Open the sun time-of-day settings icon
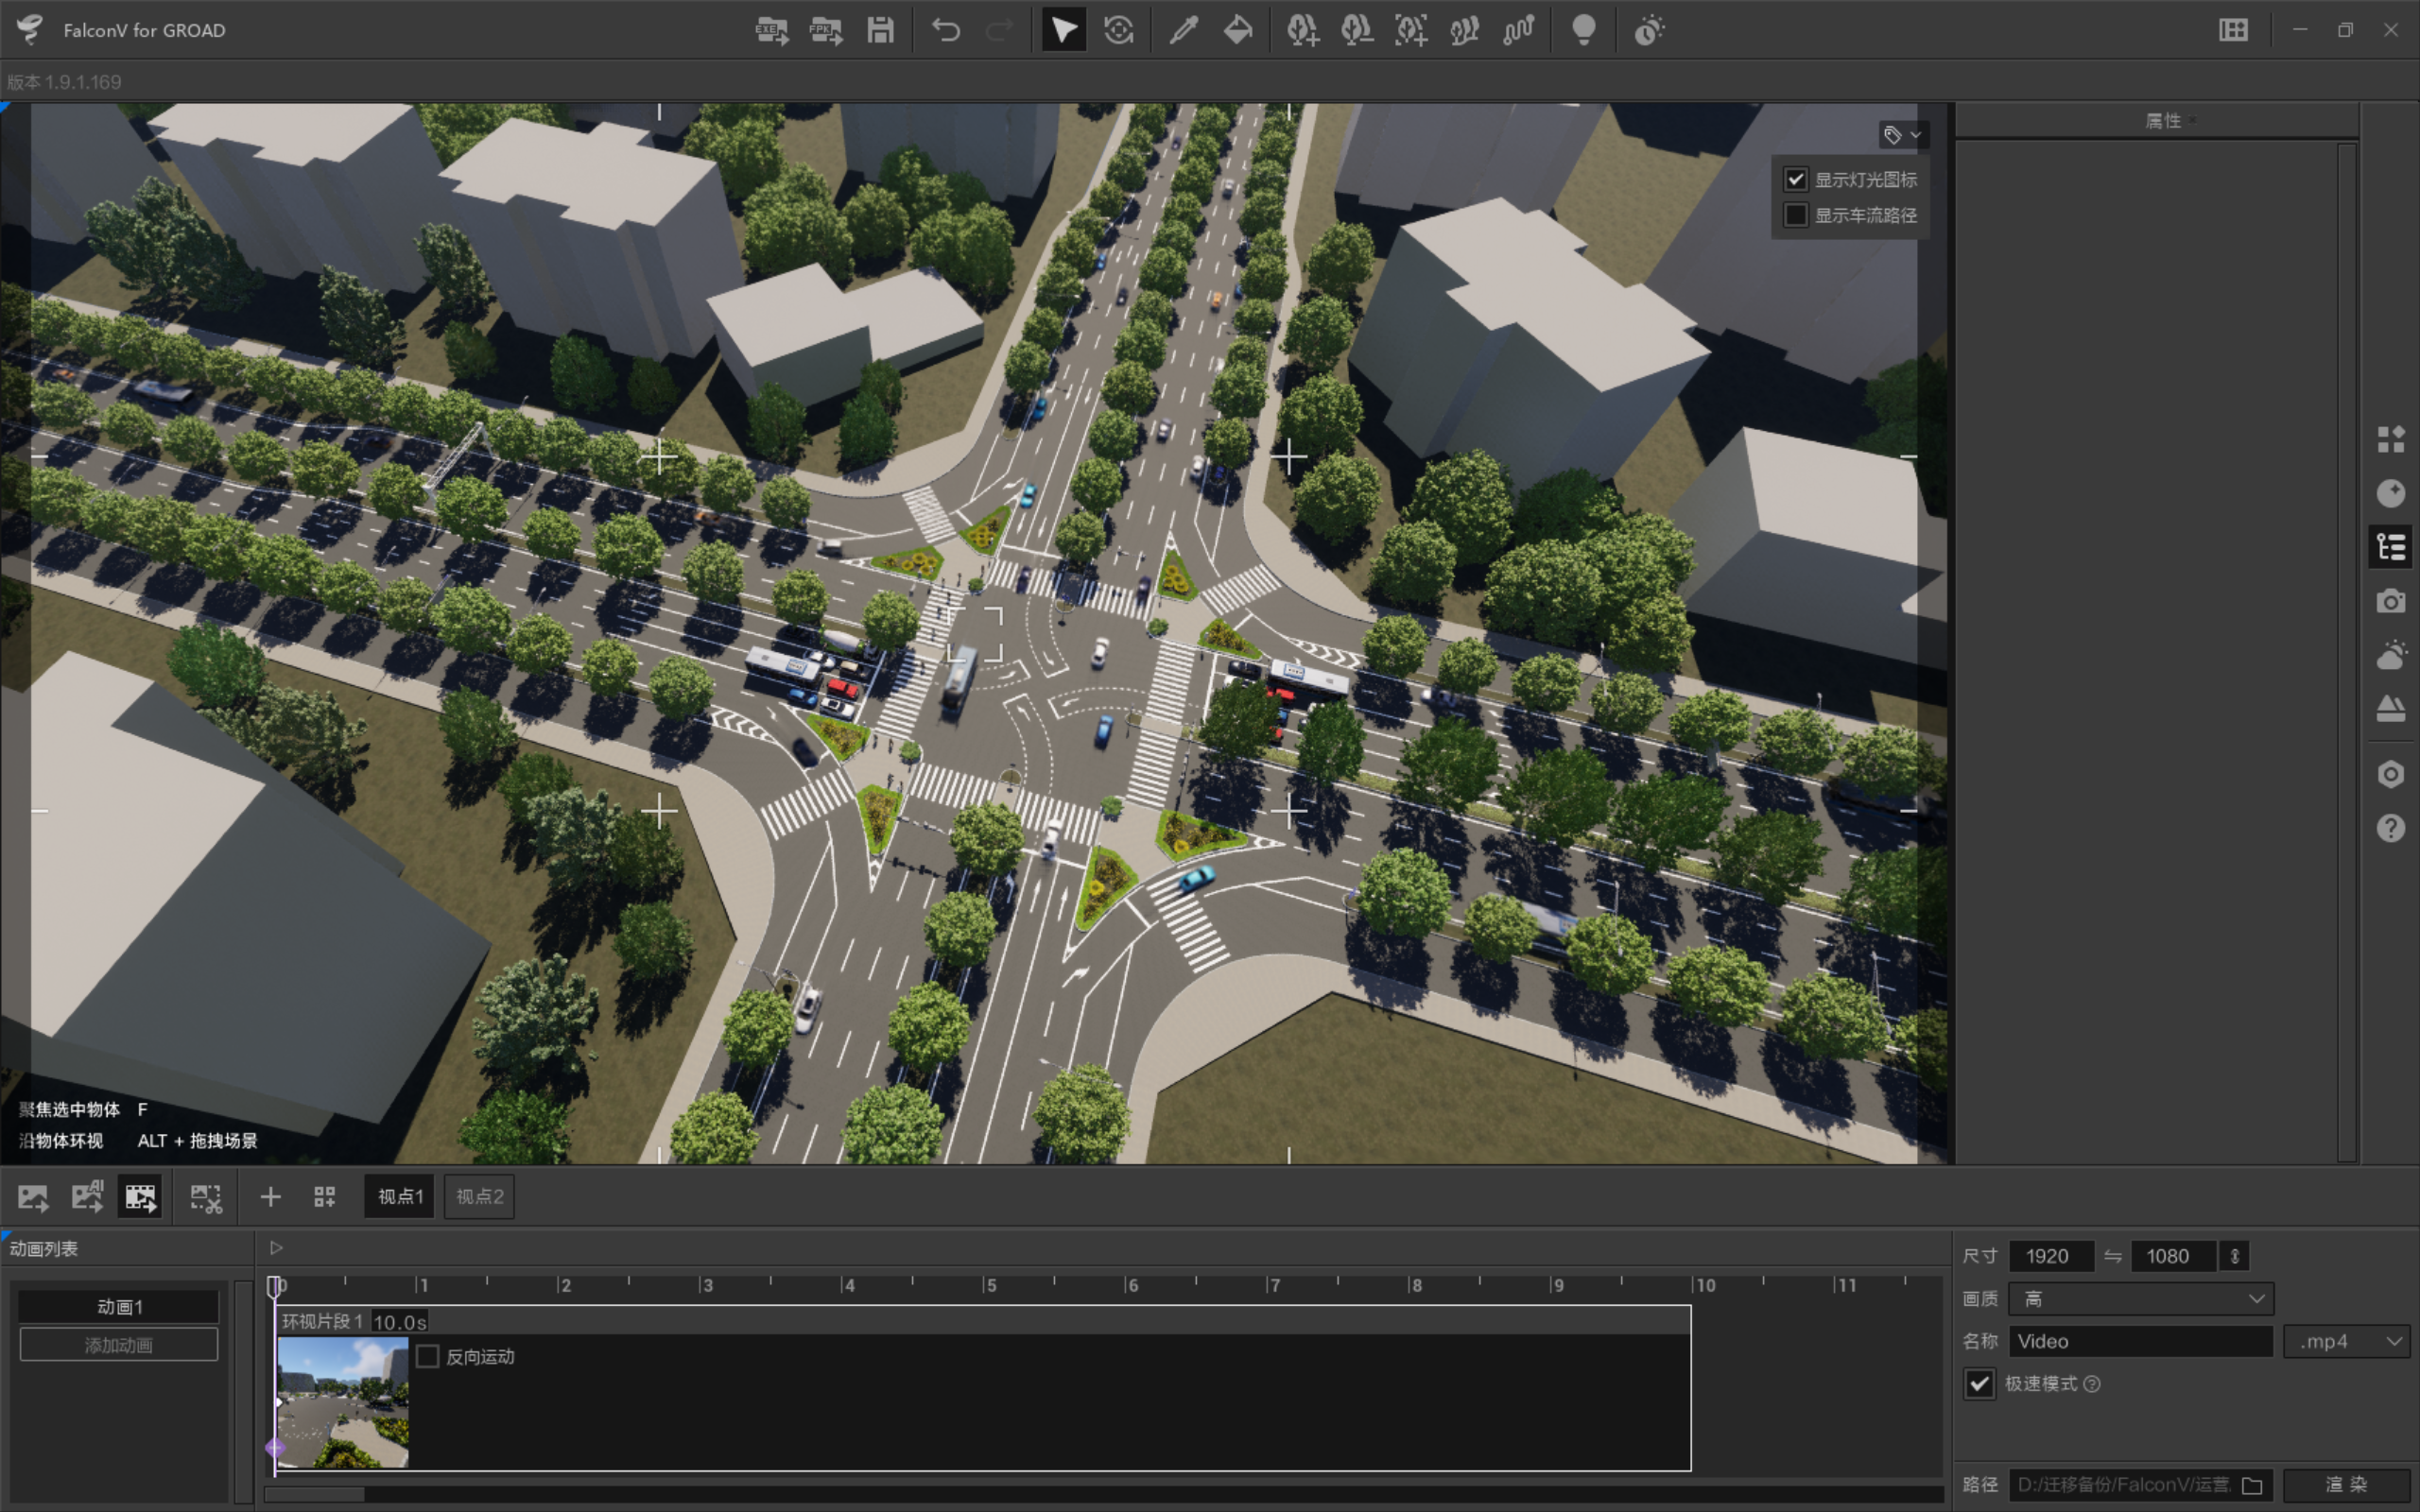The width and height of the screenshot is (2420, 1512). 1649,30
